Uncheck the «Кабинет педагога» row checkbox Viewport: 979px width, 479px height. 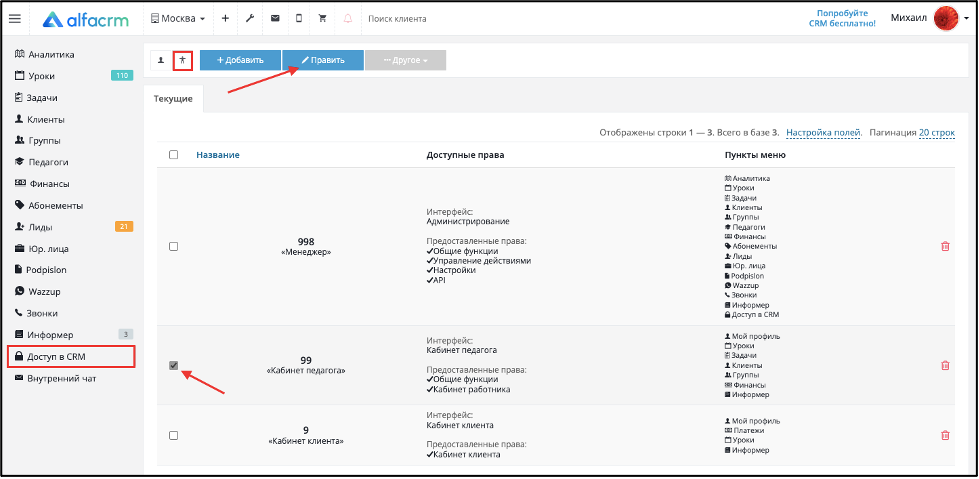coord(174,365)
